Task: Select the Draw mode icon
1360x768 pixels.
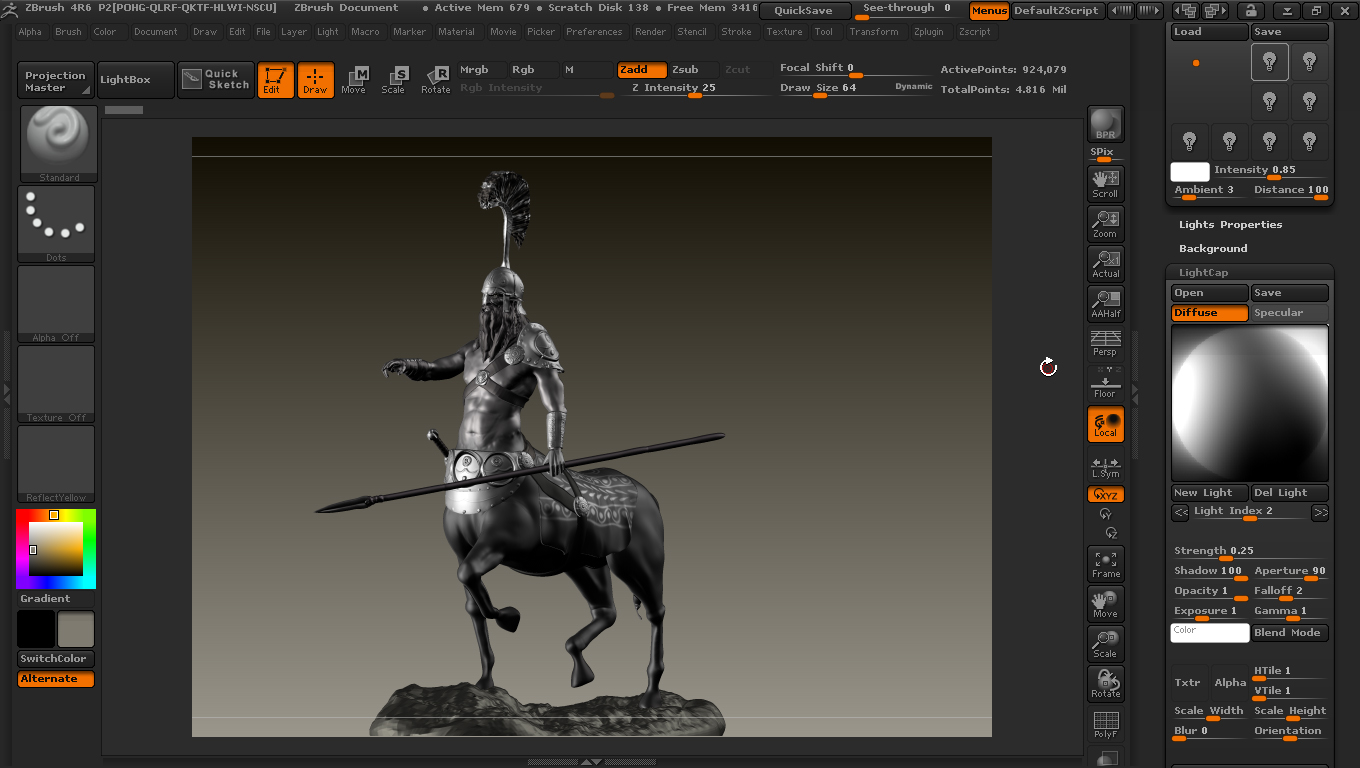Action: [315, 80]
